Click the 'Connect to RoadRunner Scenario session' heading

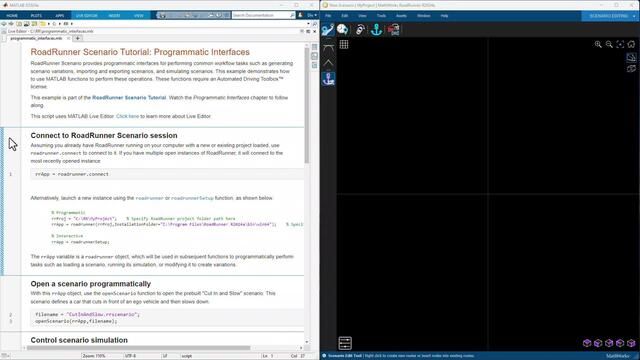[104, 136]
